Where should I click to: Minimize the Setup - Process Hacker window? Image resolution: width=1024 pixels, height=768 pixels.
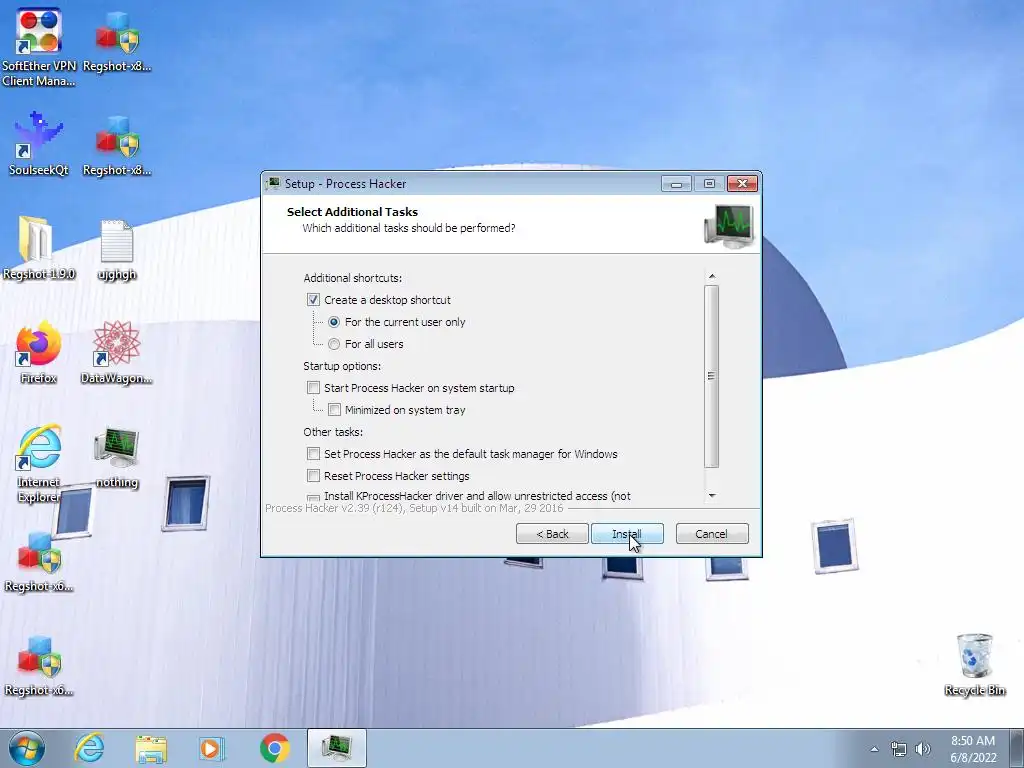click(676, 184)
